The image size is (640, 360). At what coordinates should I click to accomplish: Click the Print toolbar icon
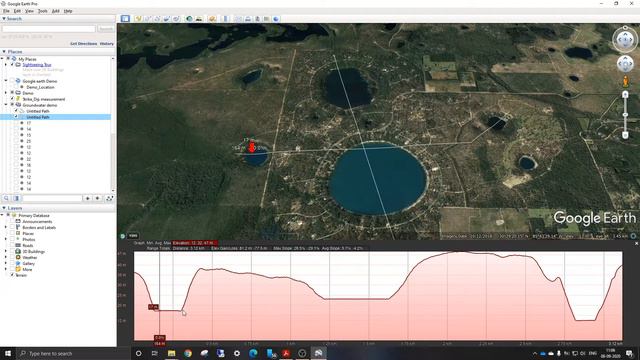pyautogui.click(x=248, y=19)
